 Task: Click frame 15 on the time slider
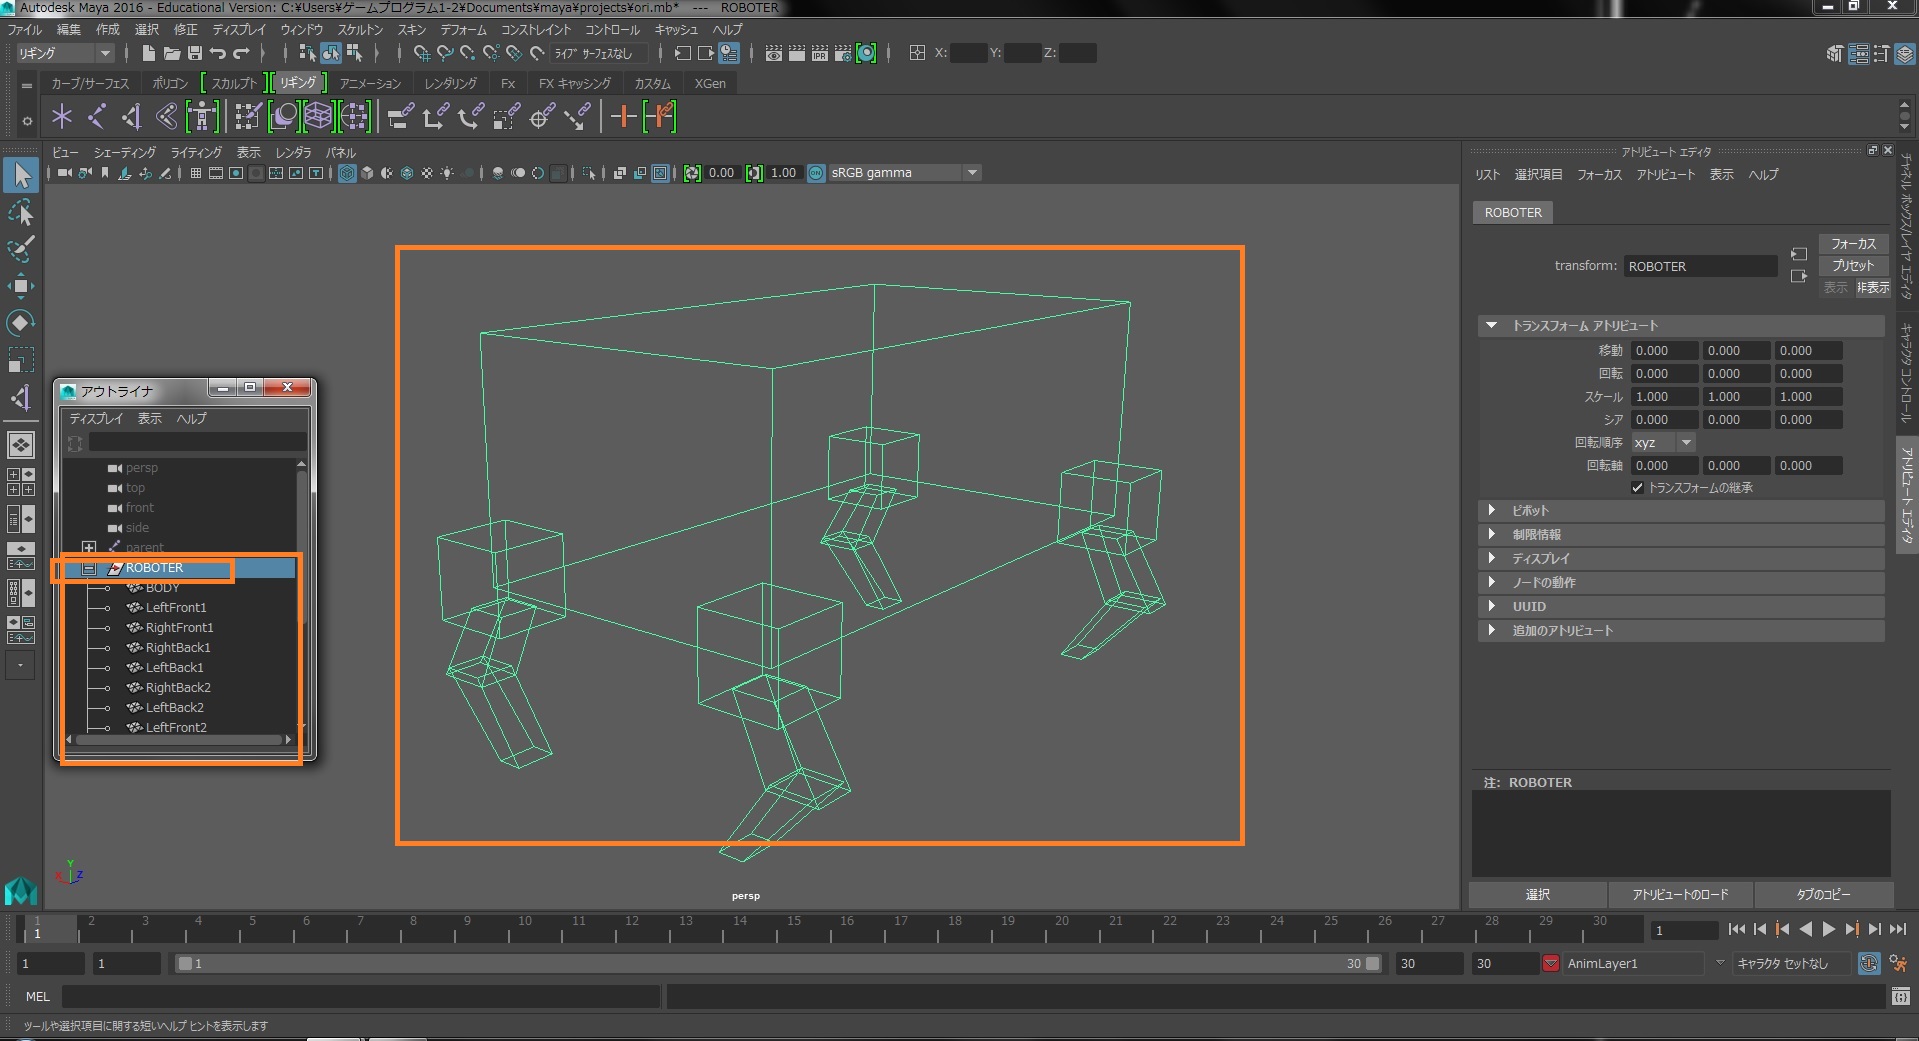click(x=793, y=929)
